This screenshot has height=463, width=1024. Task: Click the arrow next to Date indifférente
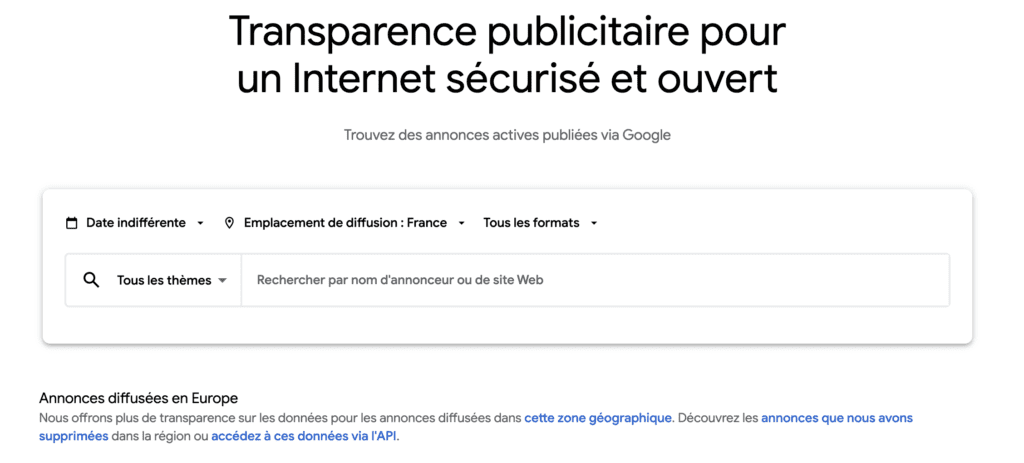(201, 223)
